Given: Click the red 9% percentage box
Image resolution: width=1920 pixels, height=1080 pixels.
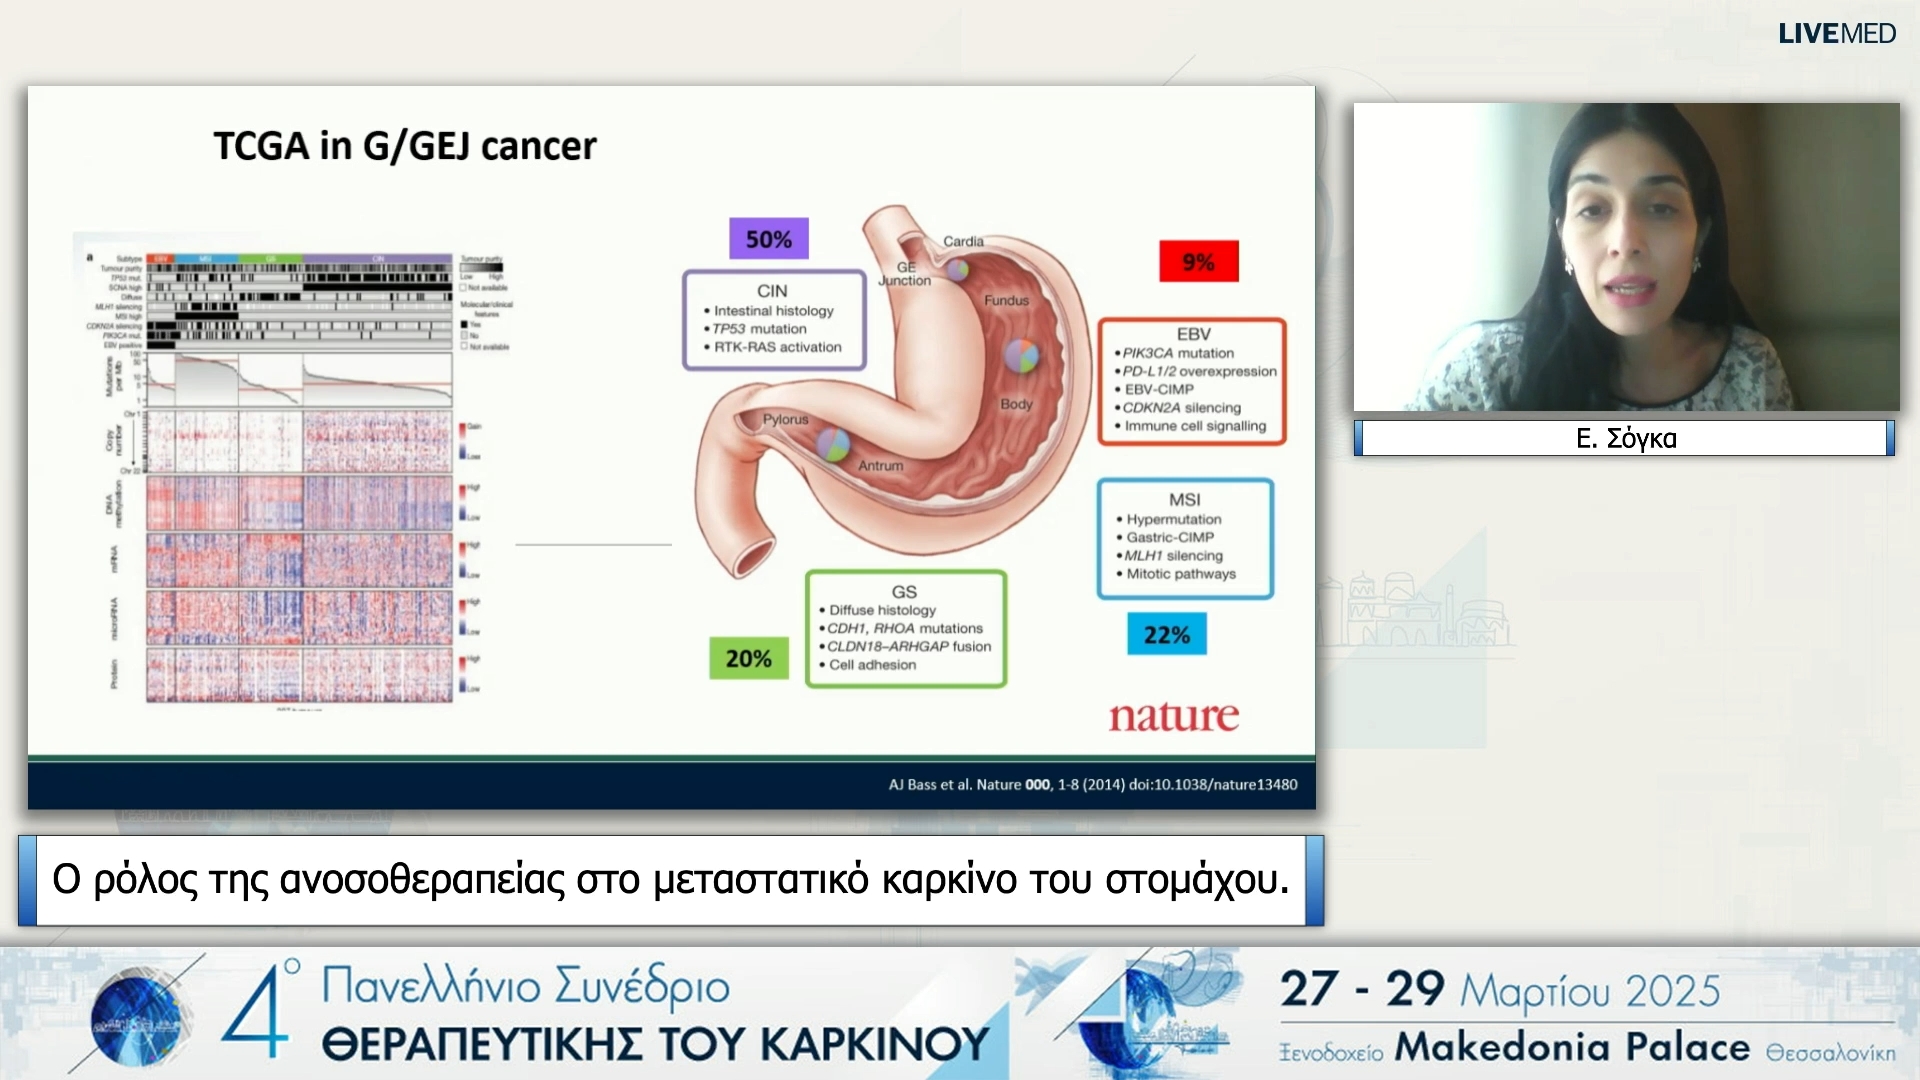Looking at the screenshot, I should 1198,261.
